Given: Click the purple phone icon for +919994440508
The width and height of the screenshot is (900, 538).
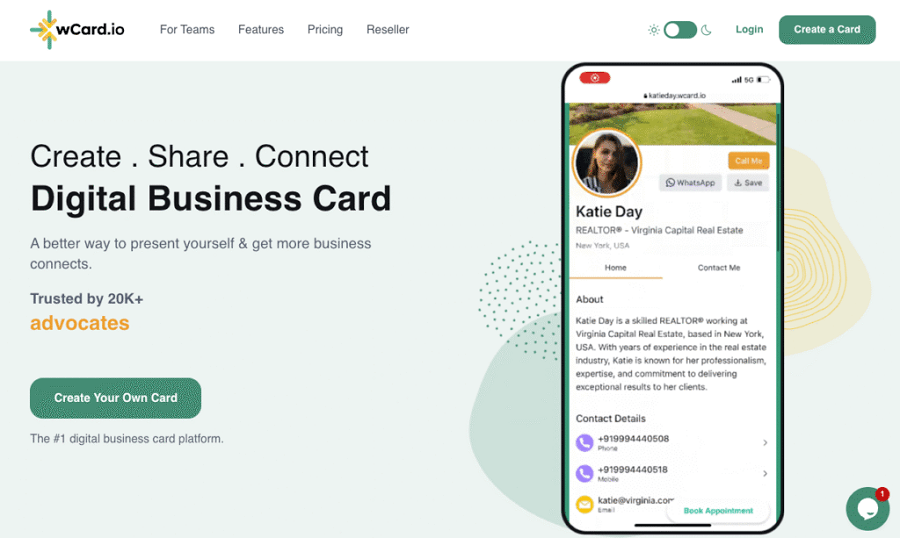Looking at the screenshot, I should (x=584, y=443).
